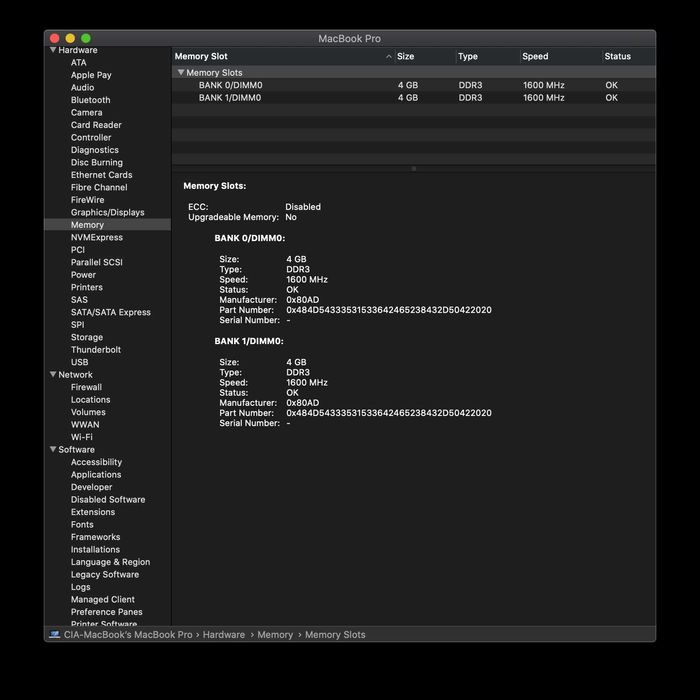This screenshot has width=700, height=700.
Task: Sort by Memory Slot column header
Action: (201, 56)
